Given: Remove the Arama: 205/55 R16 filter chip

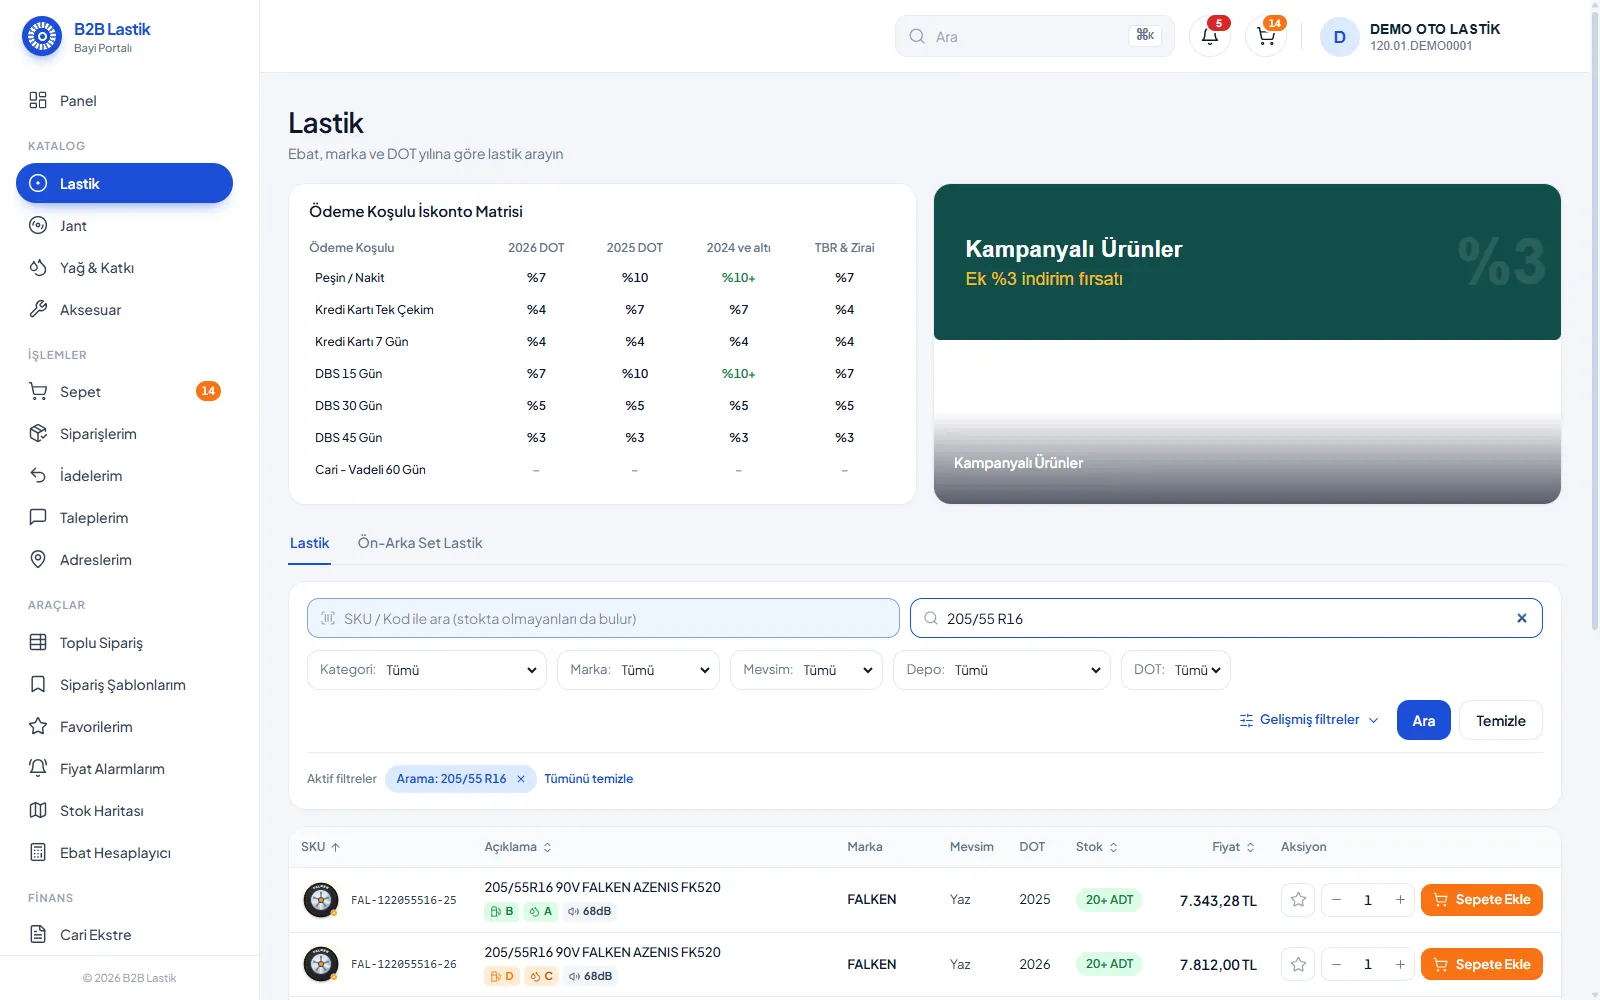Looking at the screenshot, I should pyautogui.click(x=521, y=779).
